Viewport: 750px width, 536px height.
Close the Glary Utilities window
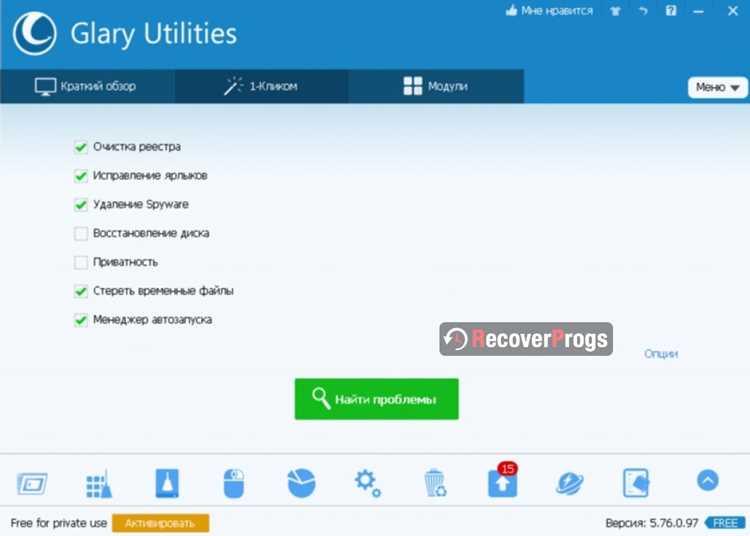point(733,11)
